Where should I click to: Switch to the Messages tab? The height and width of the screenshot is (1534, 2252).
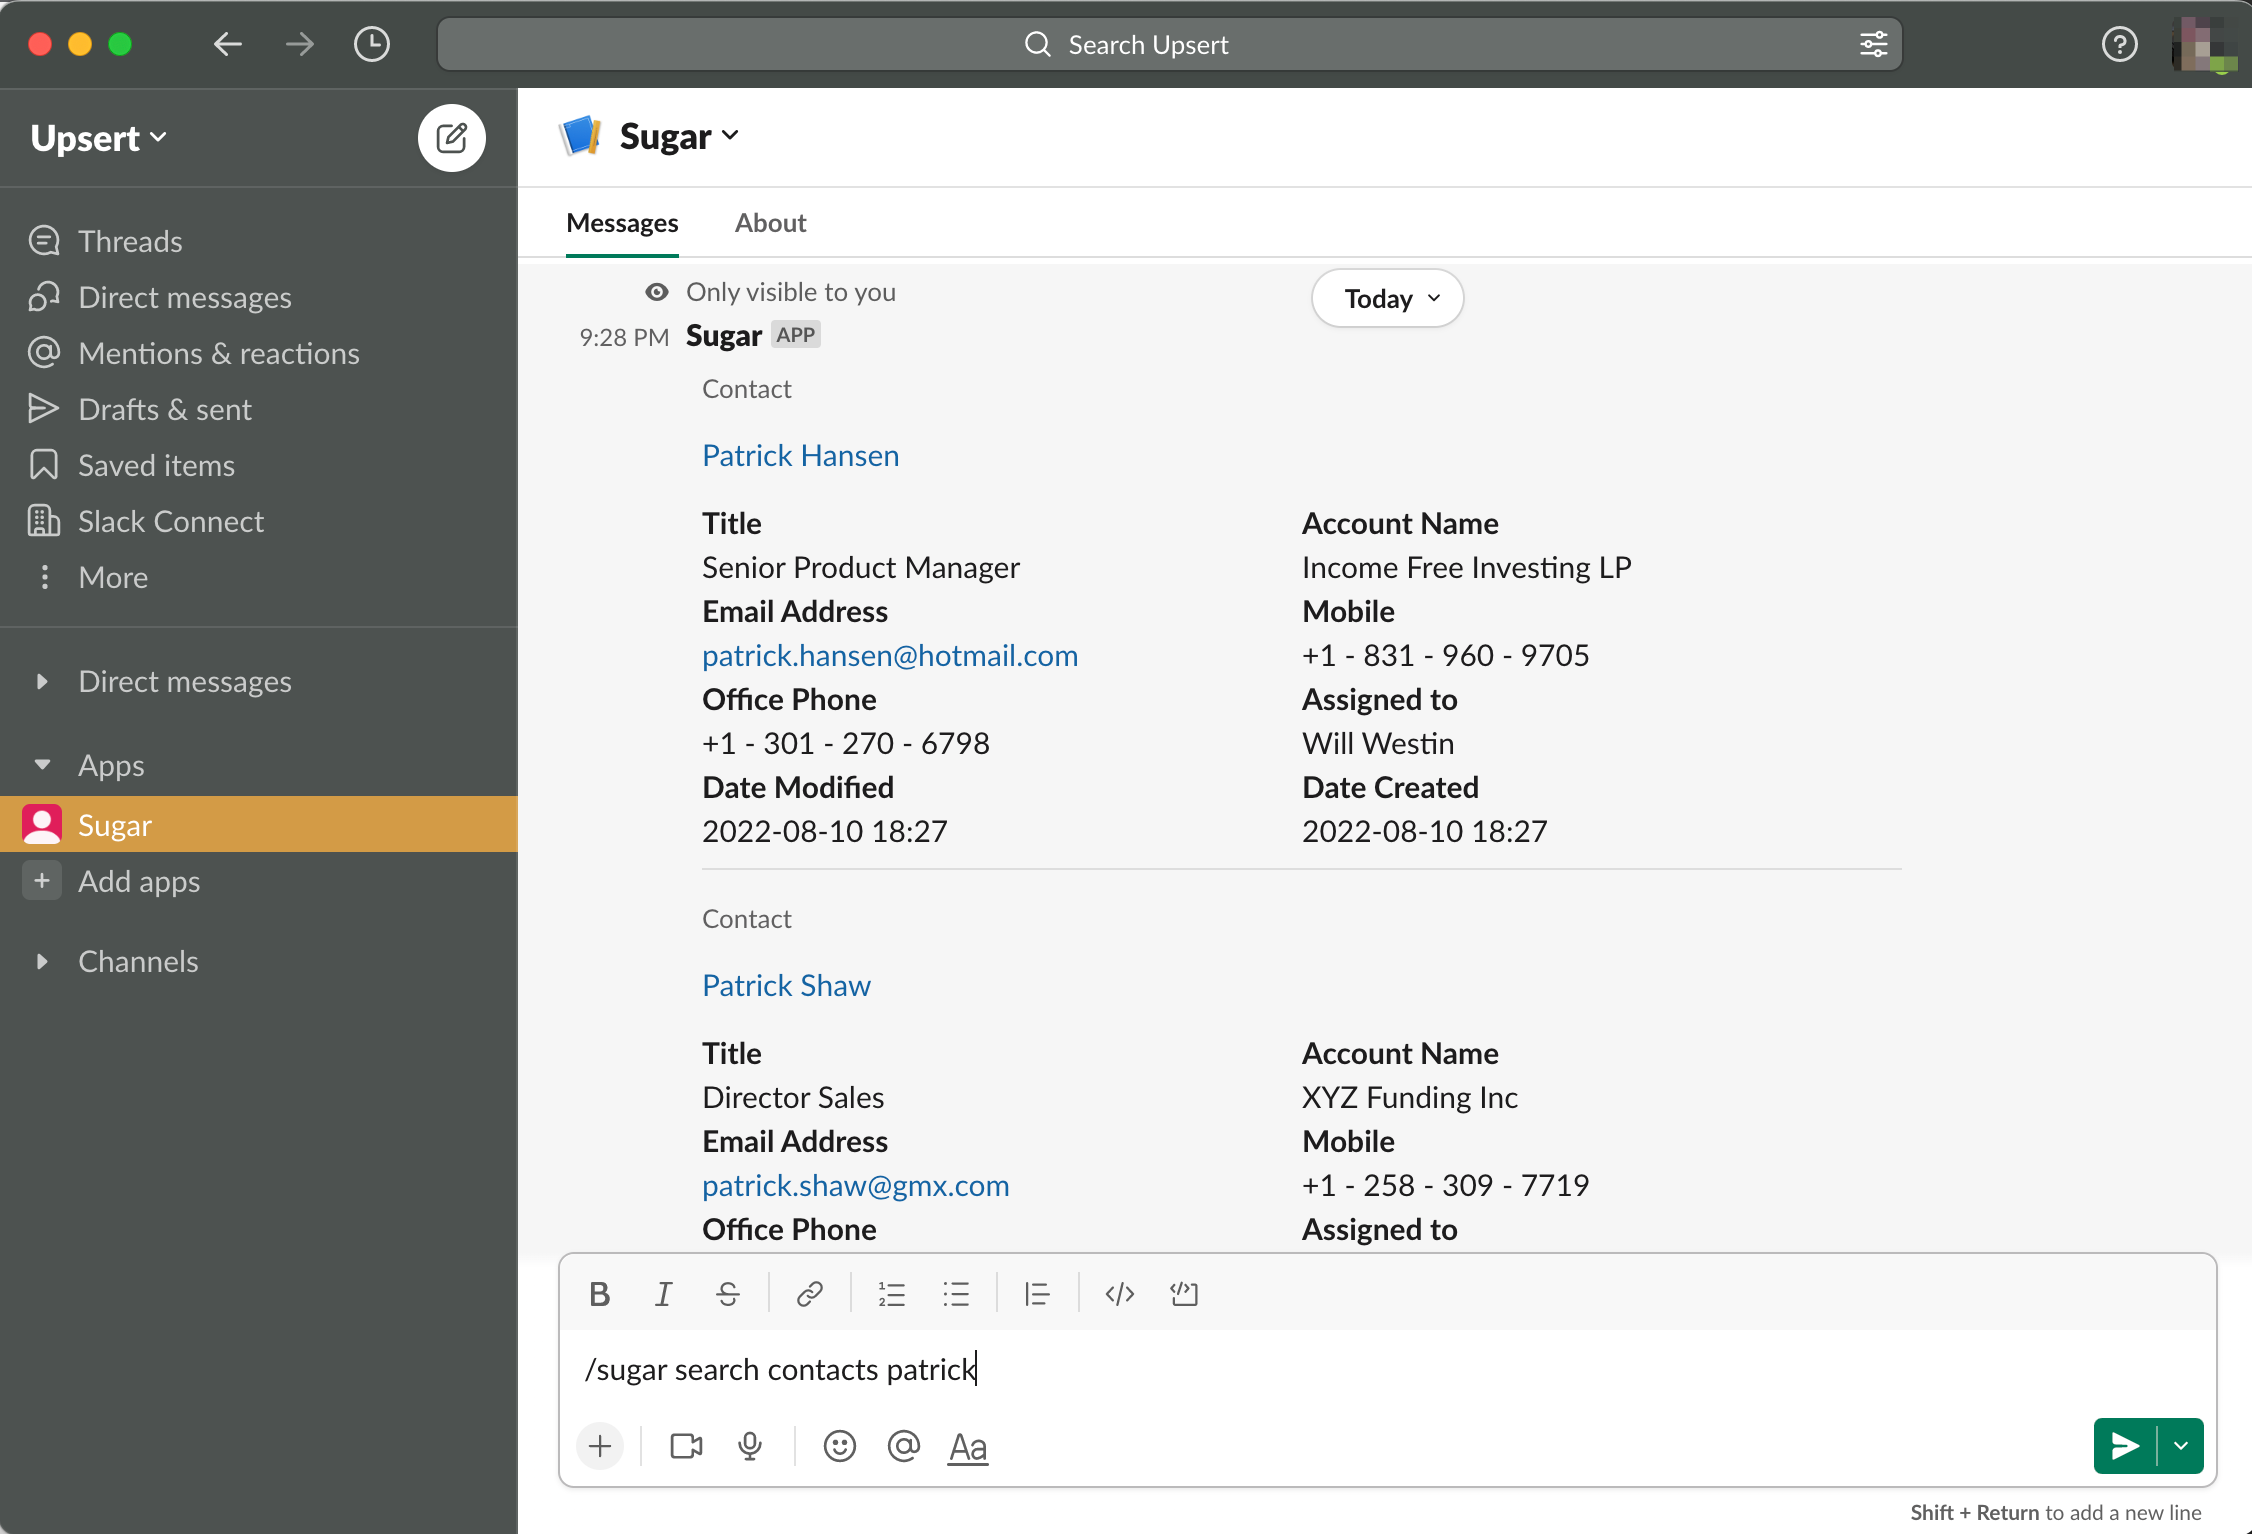(621, 223)
